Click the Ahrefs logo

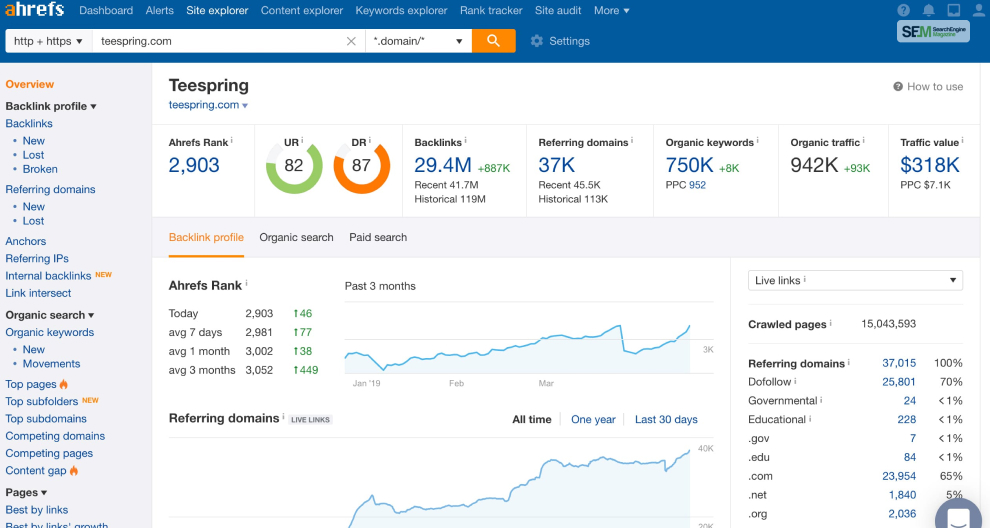click(x=35, y=9)
